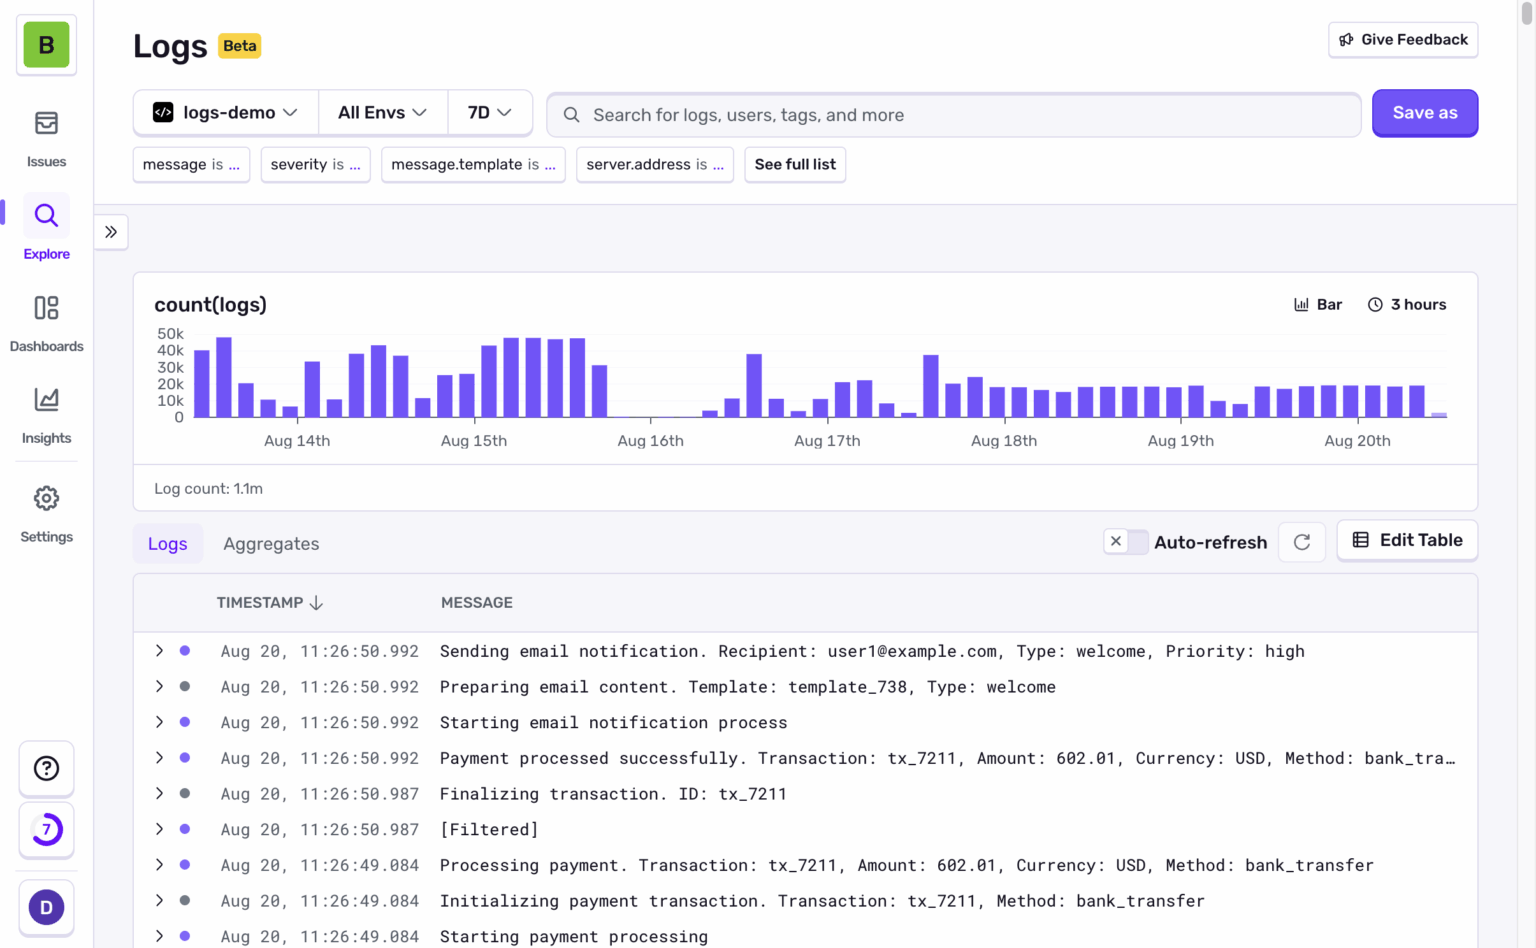Click the D user avatar
This screenshot has width=1536, height=948.
46,907
